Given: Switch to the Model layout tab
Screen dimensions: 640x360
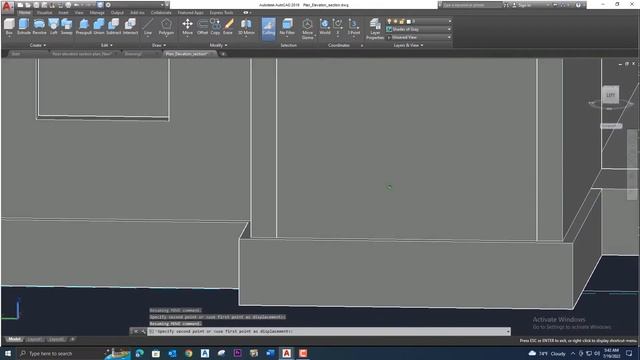Looking at the screenshot, I should (14, 339).
